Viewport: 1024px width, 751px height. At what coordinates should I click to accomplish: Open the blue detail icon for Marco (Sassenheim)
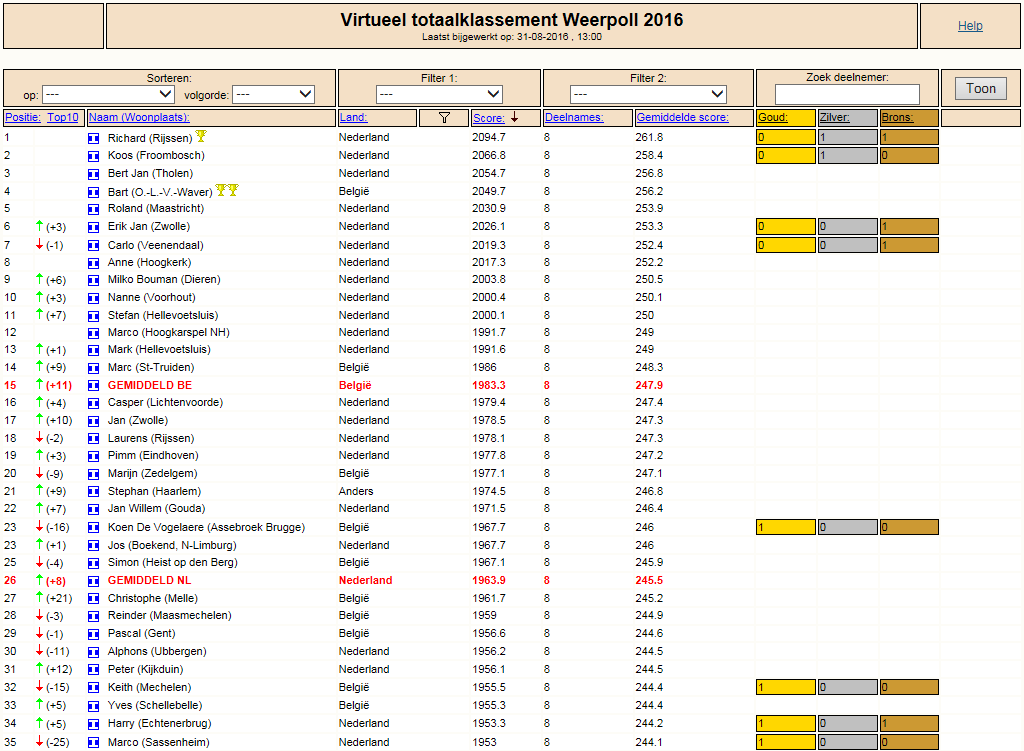tap(93, 743)
